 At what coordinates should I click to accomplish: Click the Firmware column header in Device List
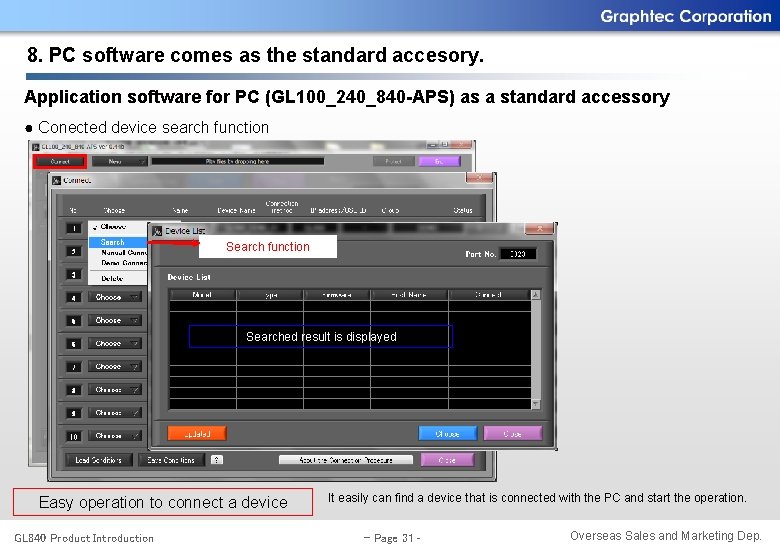[337, 295]
